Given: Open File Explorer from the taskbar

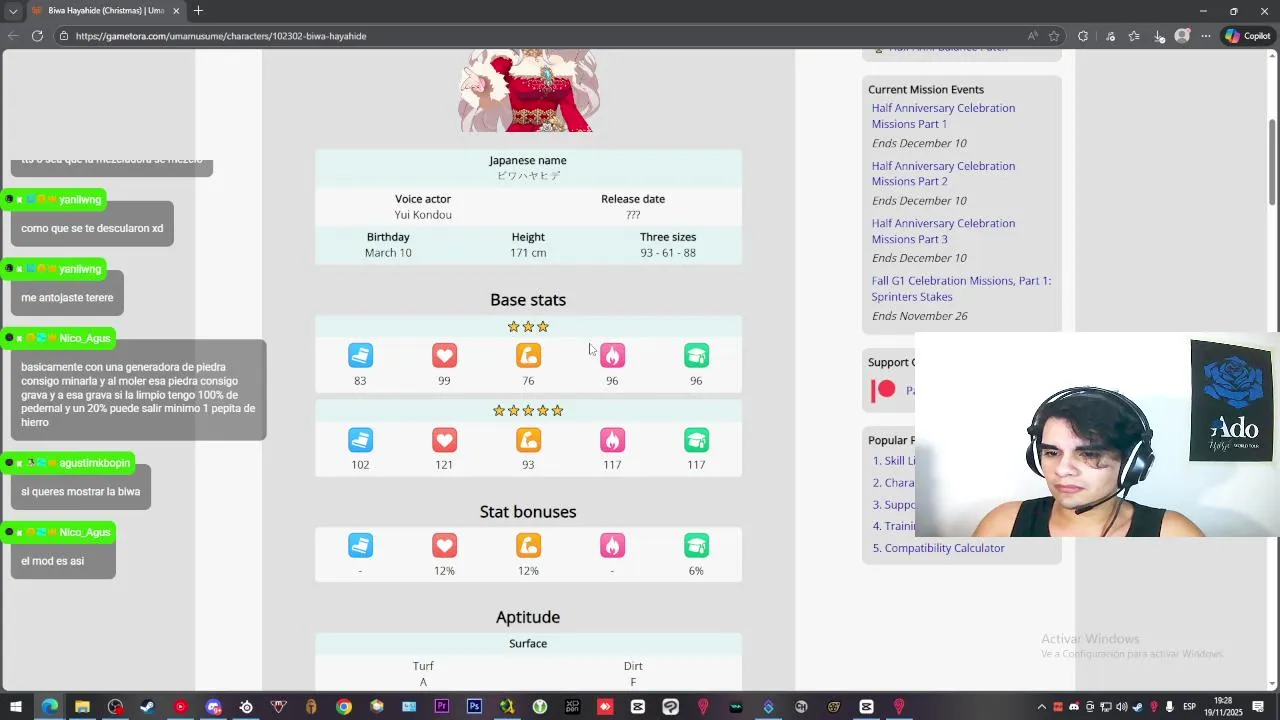Looking at the screenshot, I should pyautogui.click(x=82, y=707).
